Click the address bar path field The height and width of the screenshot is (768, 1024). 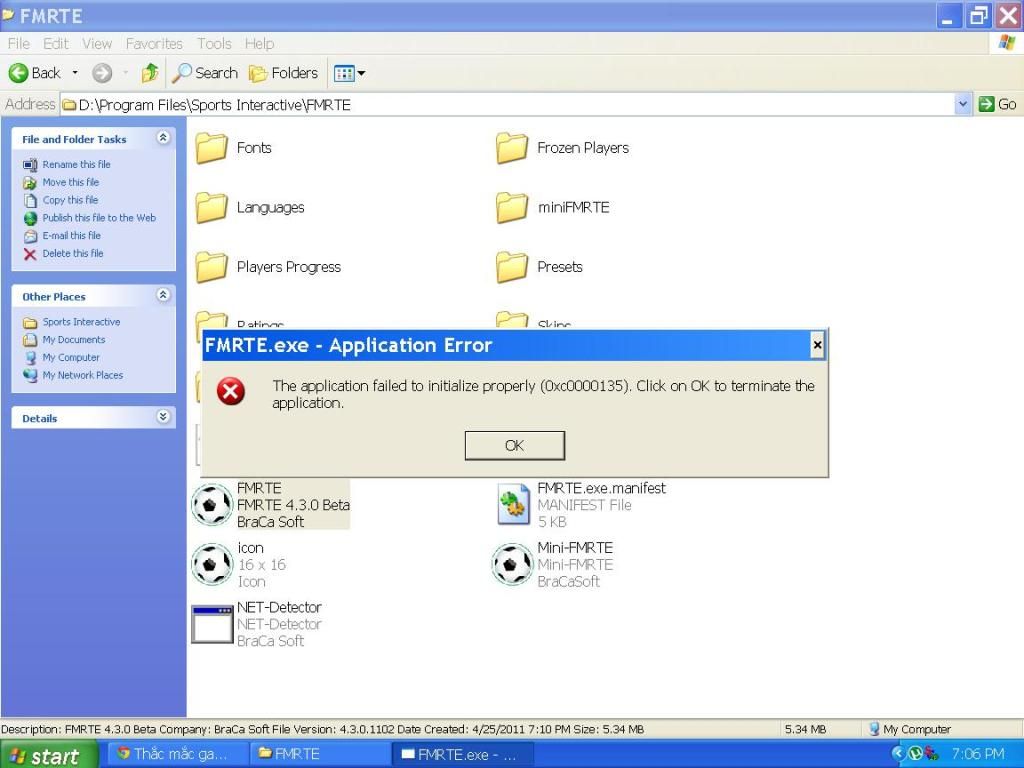click(x=507, y=104)
